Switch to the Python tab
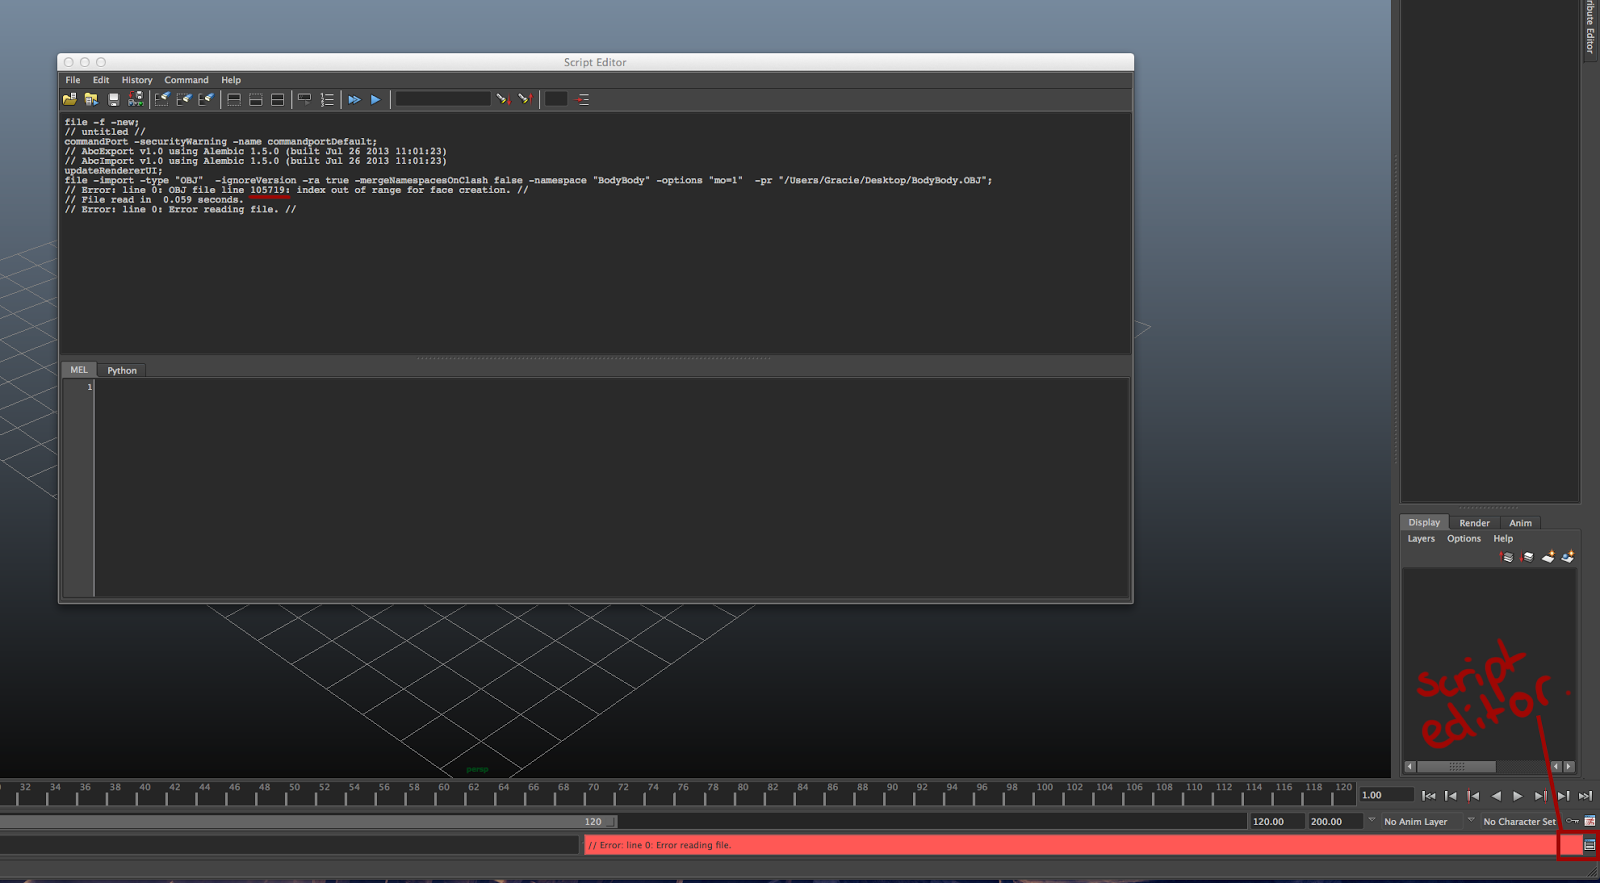 coord(122,370)
